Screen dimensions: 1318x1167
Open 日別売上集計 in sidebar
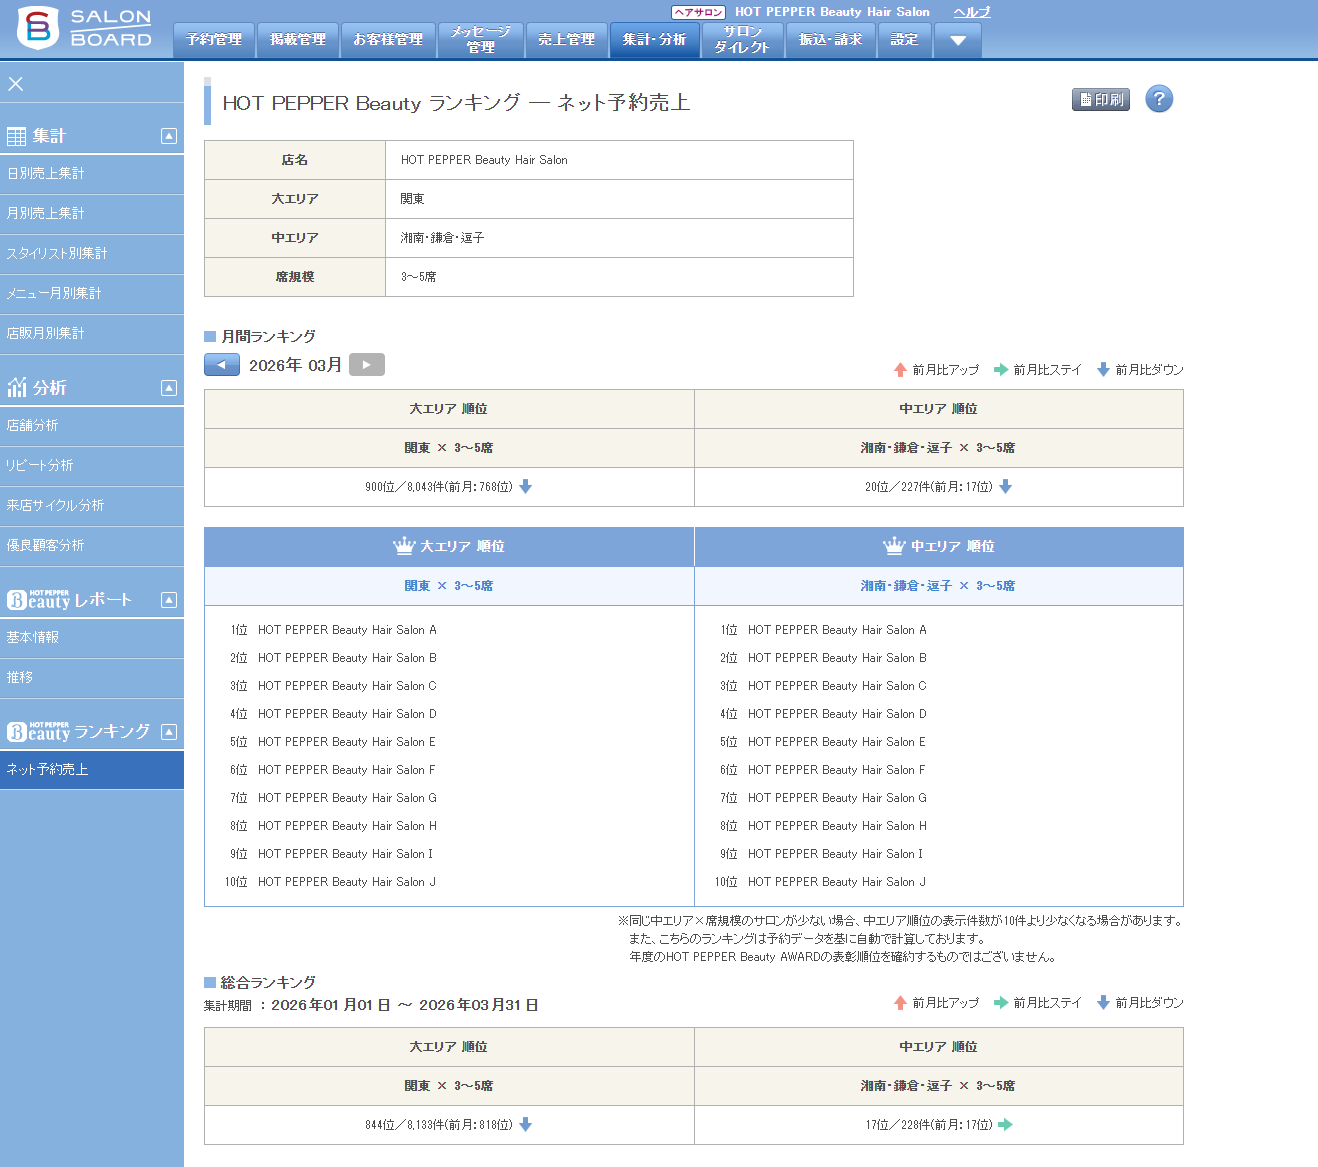point(92,174)
